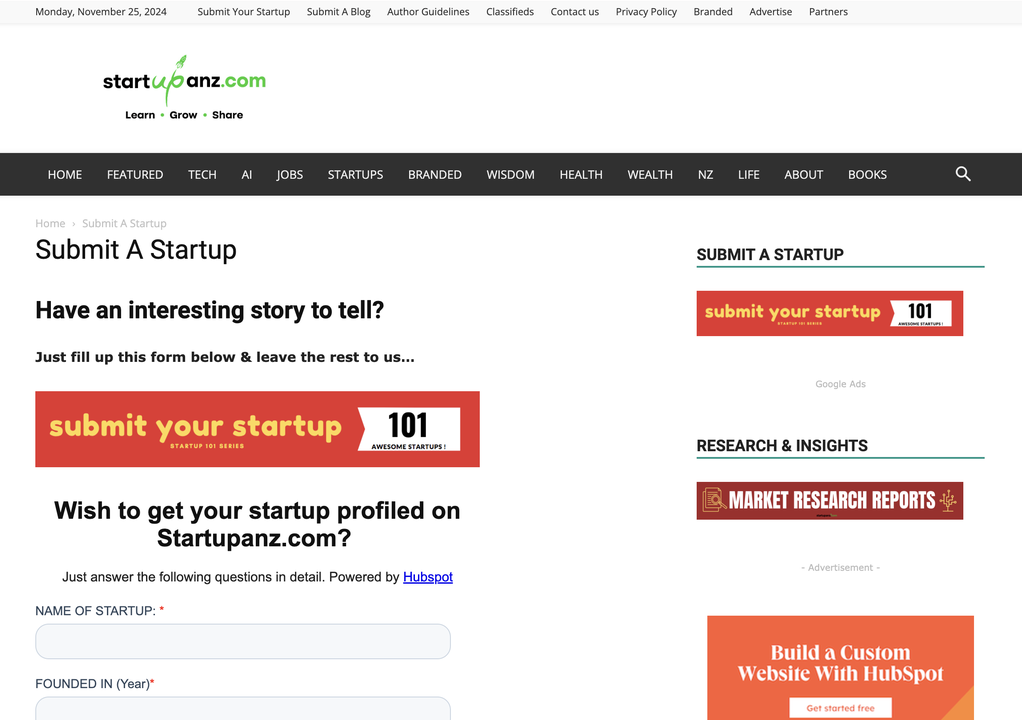
Task: Focus the Founded In year field
Action: coord(242,708)
